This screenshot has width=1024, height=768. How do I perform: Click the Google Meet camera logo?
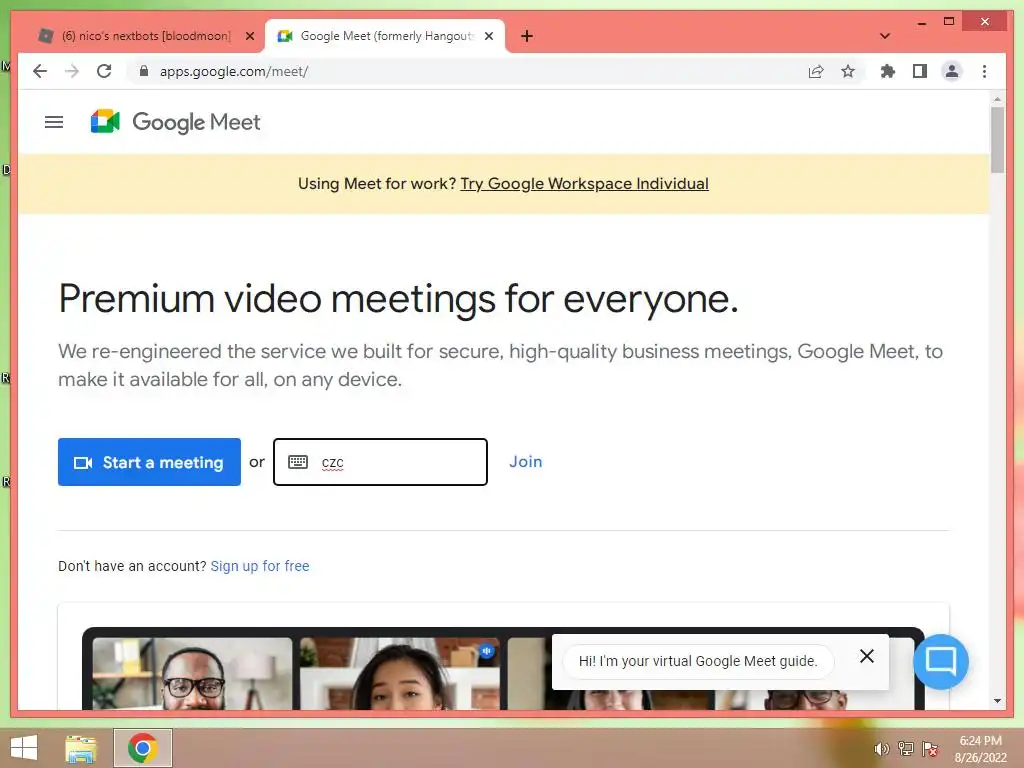pos(105,121)
